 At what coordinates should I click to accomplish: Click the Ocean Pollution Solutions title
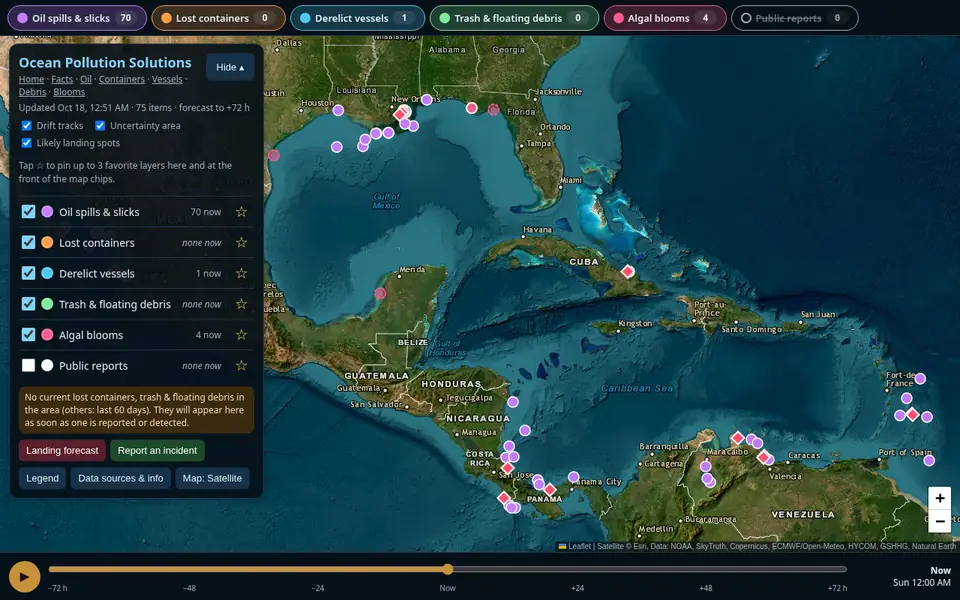tap(105, 62)
